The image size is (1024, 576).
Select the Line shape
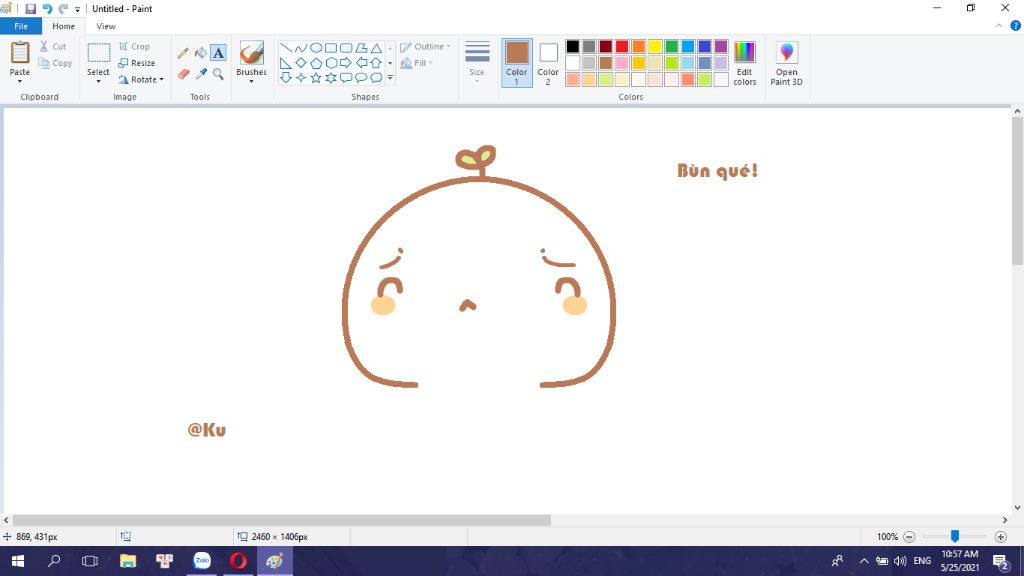click(x=286, y=48)
